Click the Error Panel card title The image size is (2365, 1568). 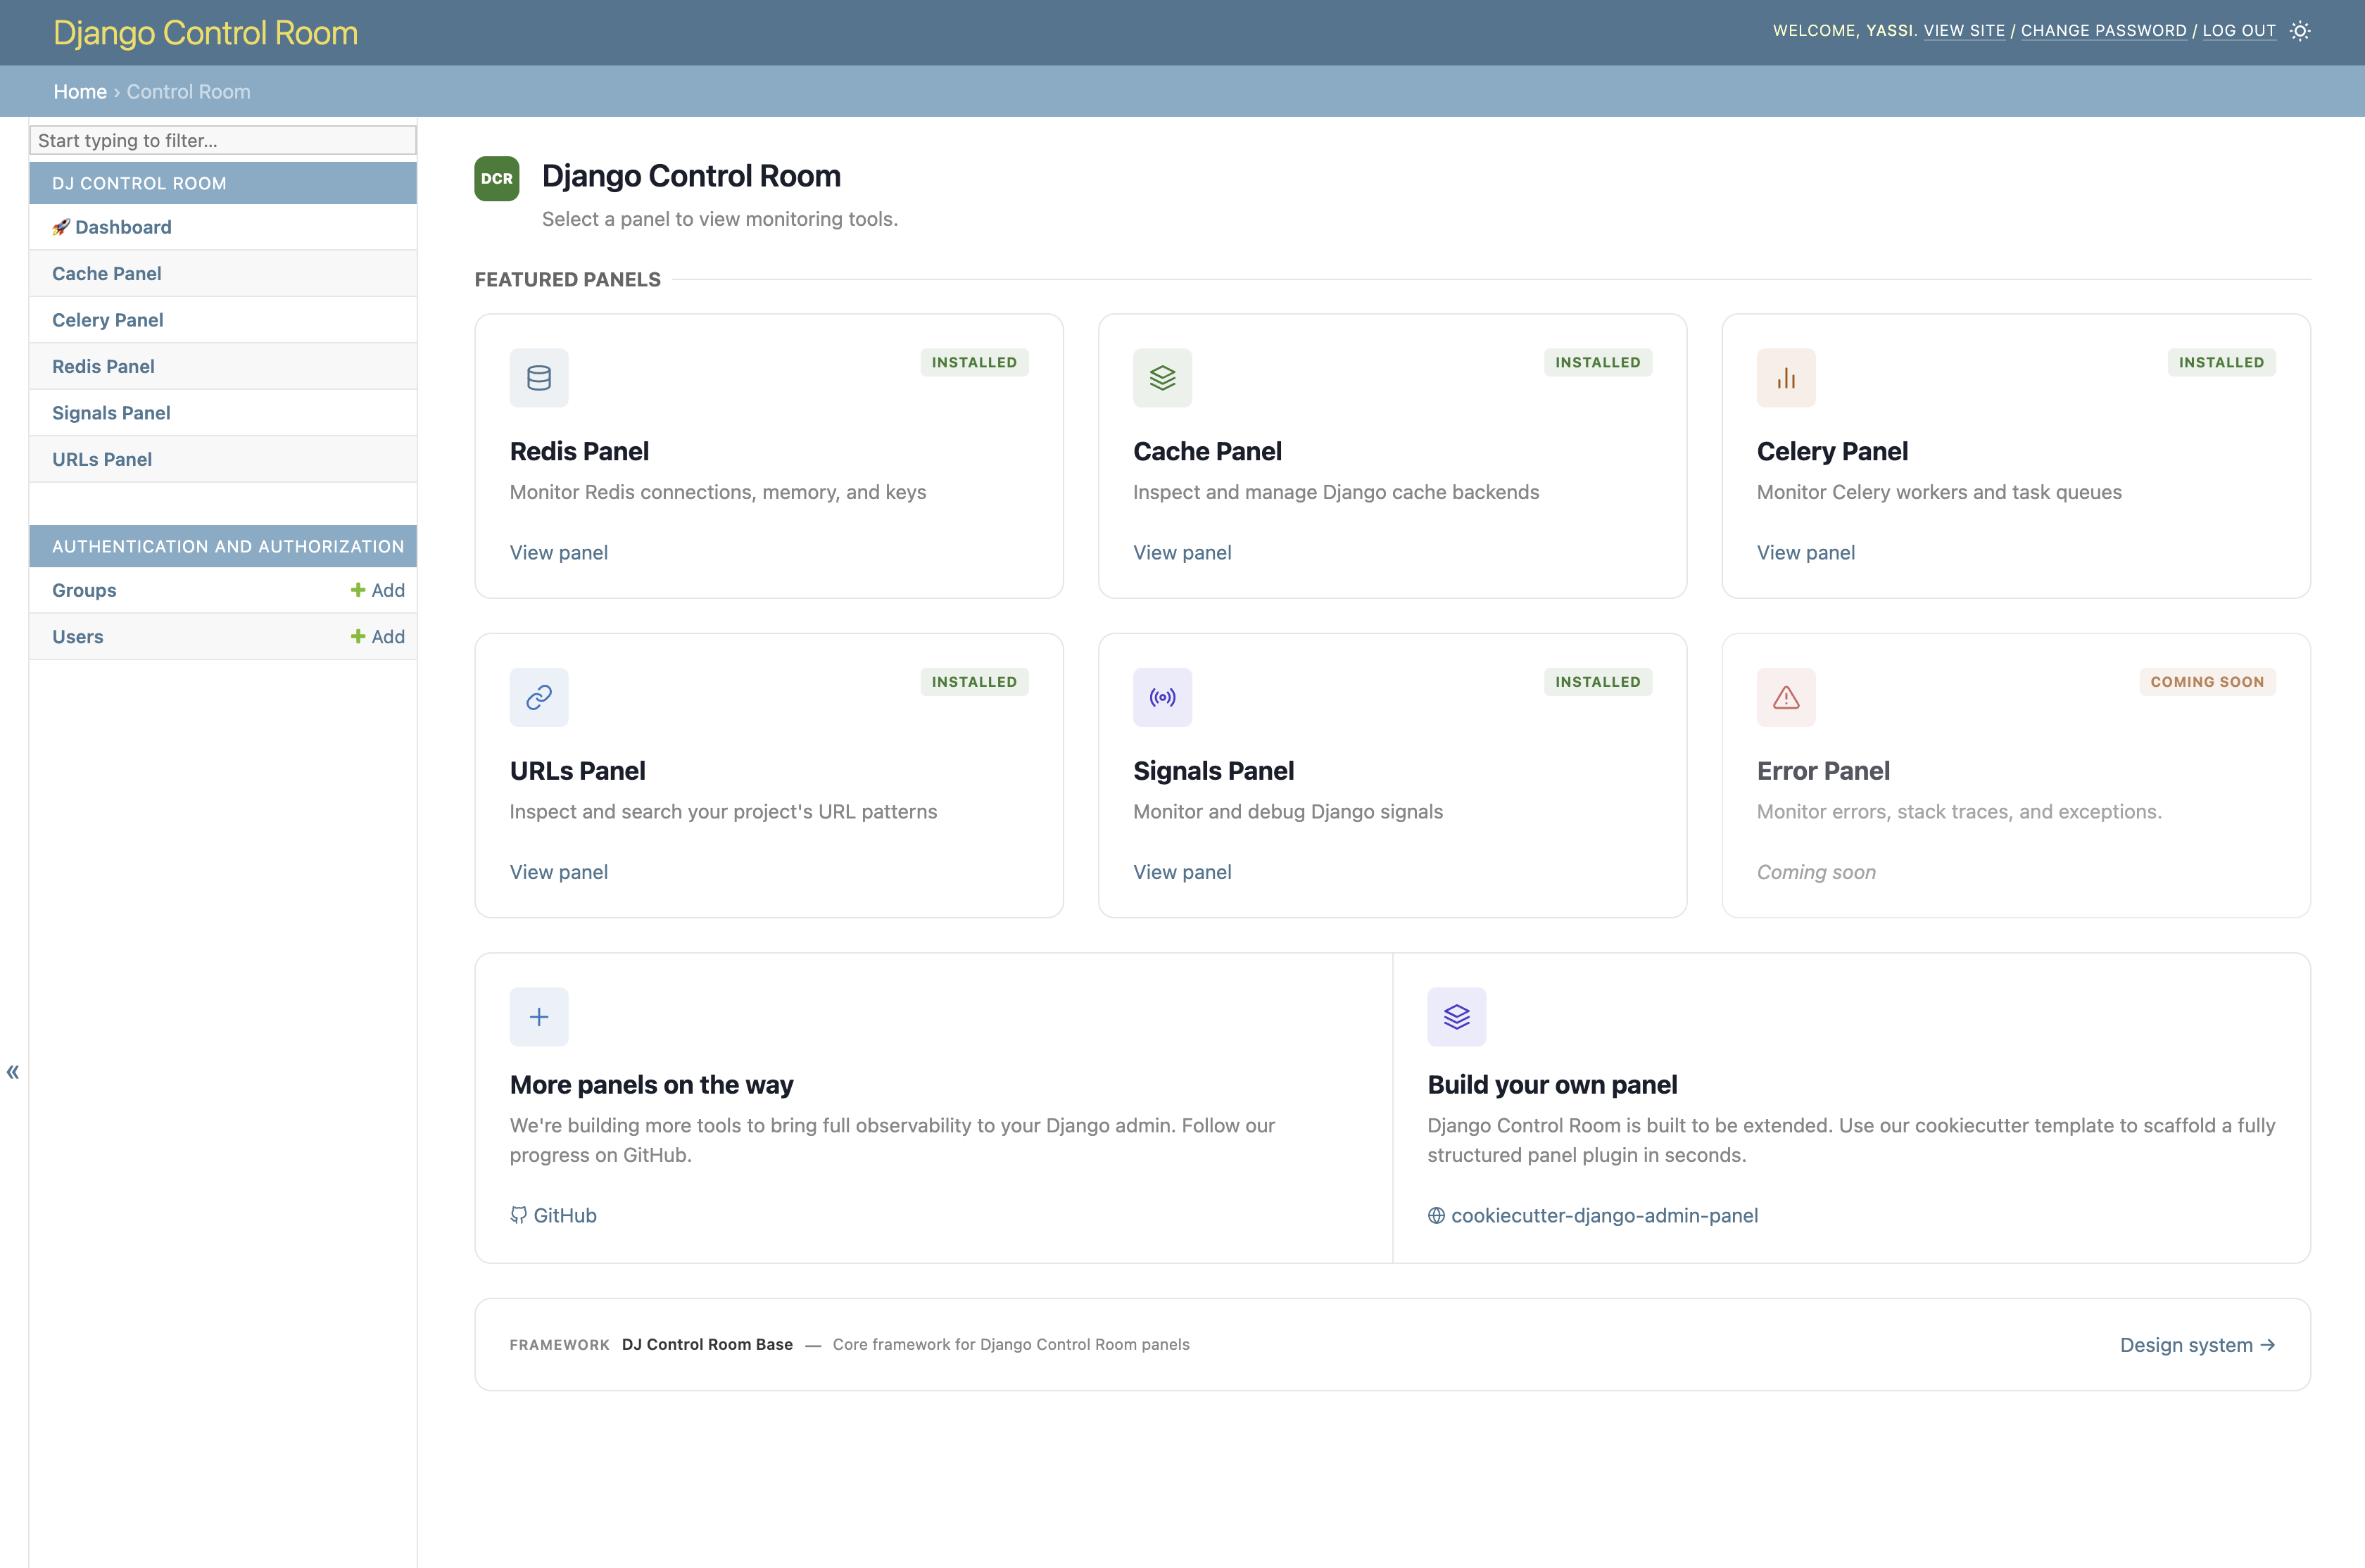point(1823,771)
